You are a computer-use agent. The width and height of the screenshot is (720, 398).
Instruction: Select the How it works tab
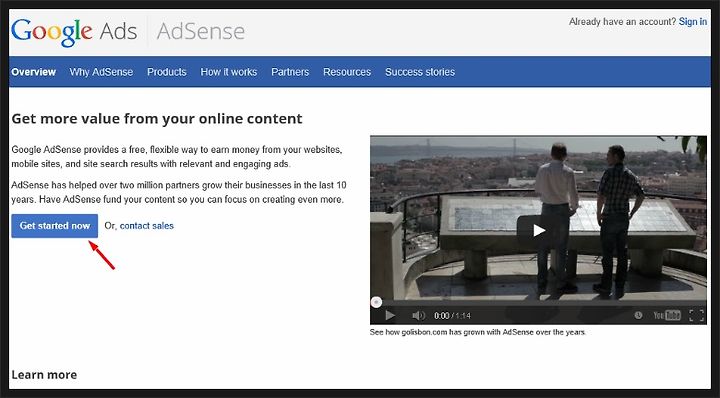tap(229, 72)
